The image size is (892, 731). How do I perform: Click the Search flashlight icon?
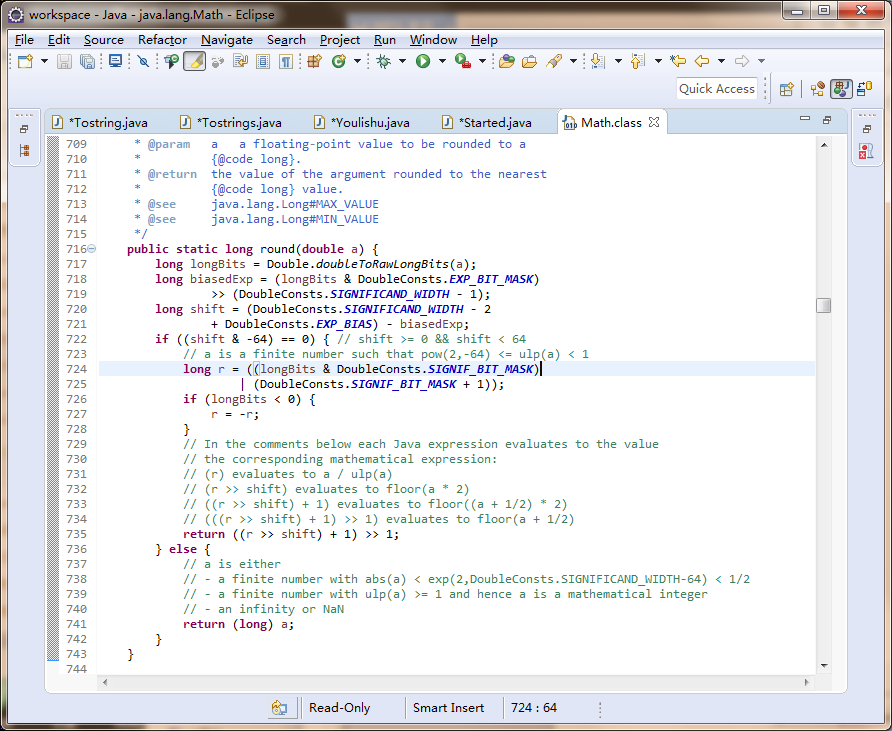tap(554, 61)
